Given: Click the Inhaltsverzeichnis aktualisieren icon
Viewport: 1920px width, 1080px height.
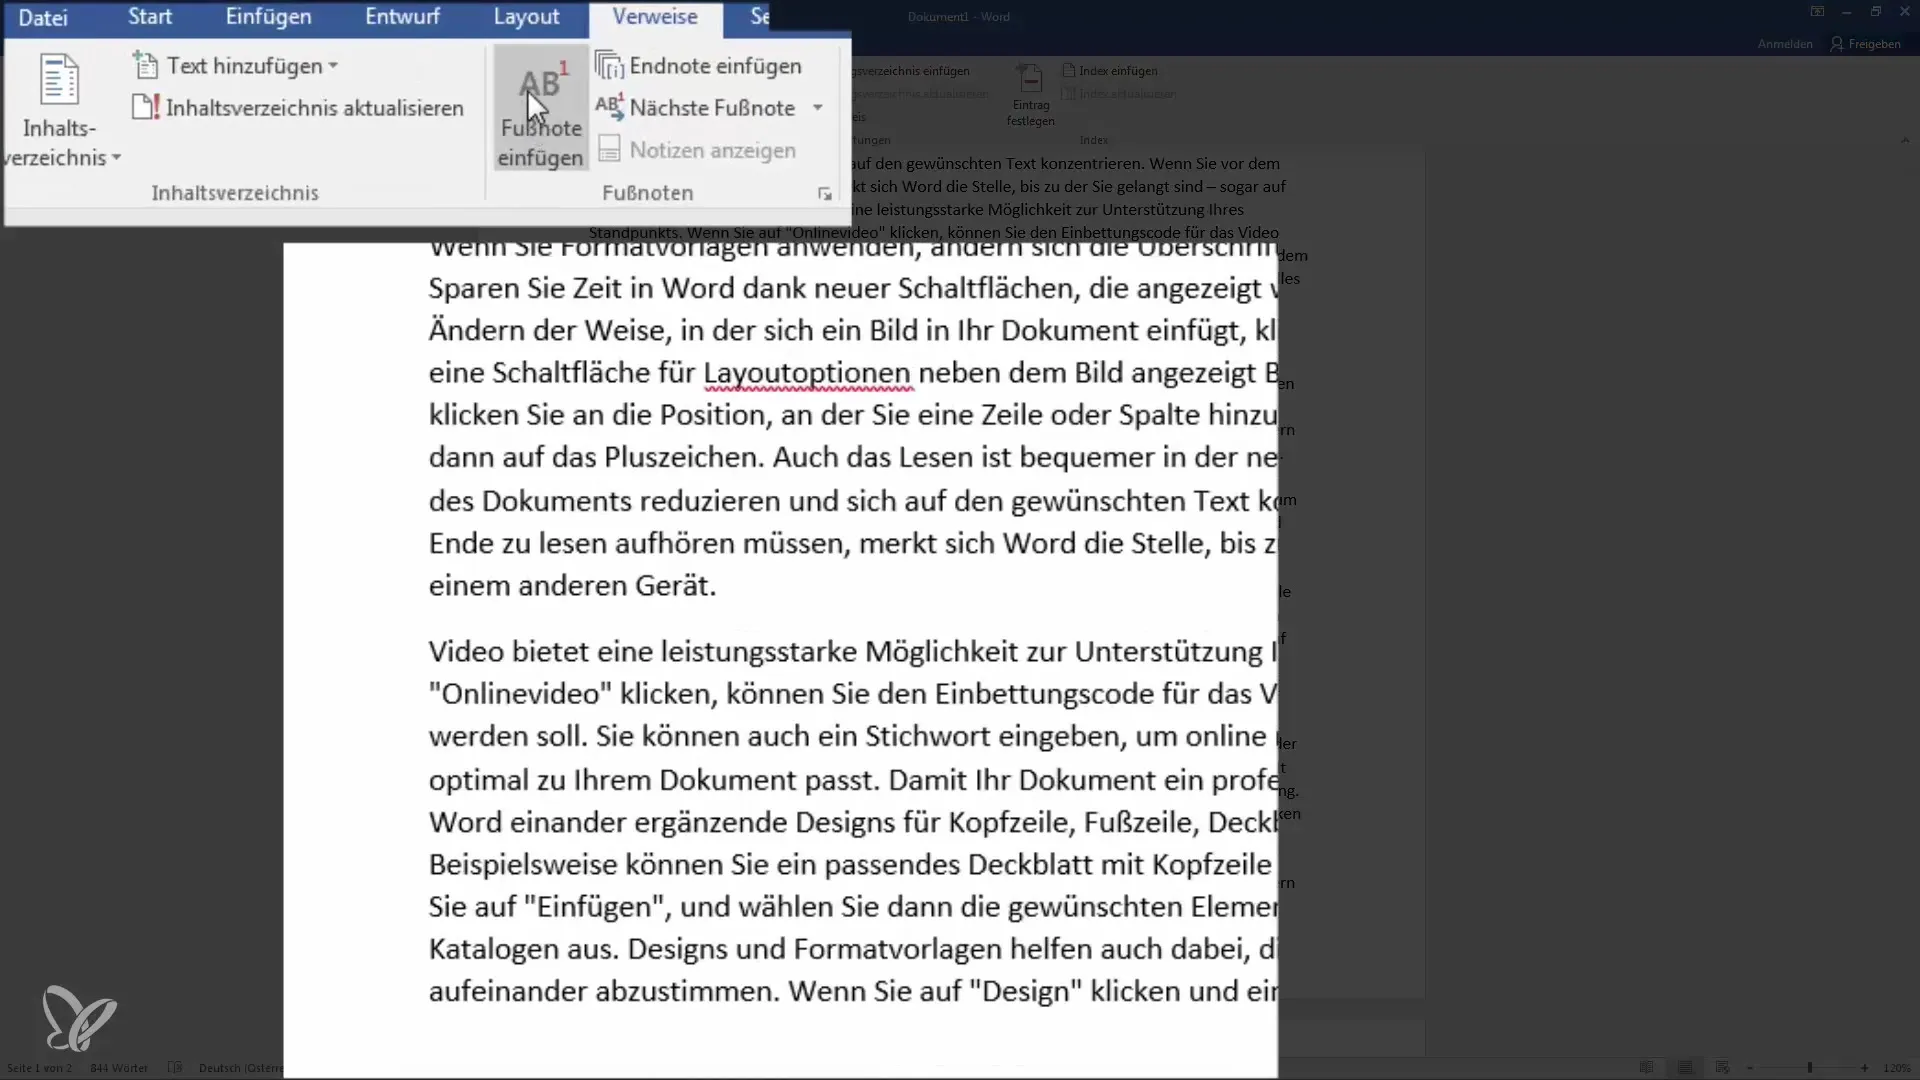Looking at the screenshot, I should tap(144, 107).
